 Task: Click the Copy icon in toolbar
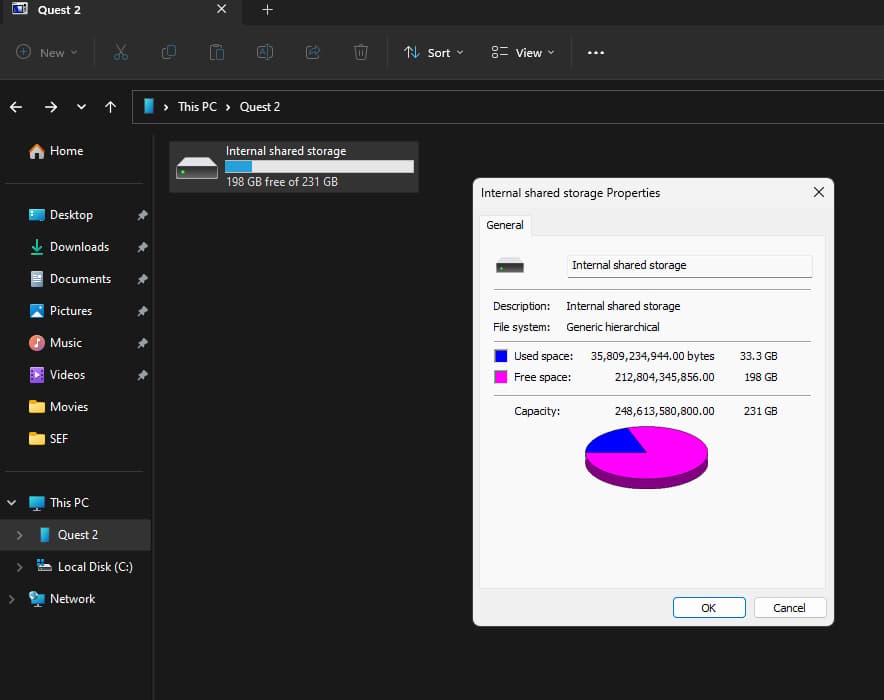(169, 52)
